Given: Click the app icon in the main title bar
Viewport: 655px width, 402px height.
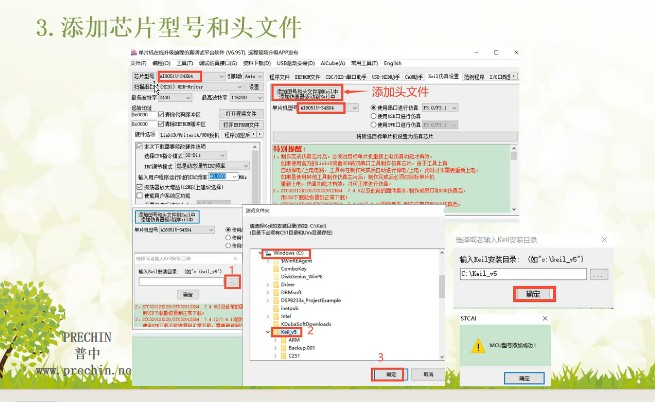Looking at the screenshot, I should point(134,53).
